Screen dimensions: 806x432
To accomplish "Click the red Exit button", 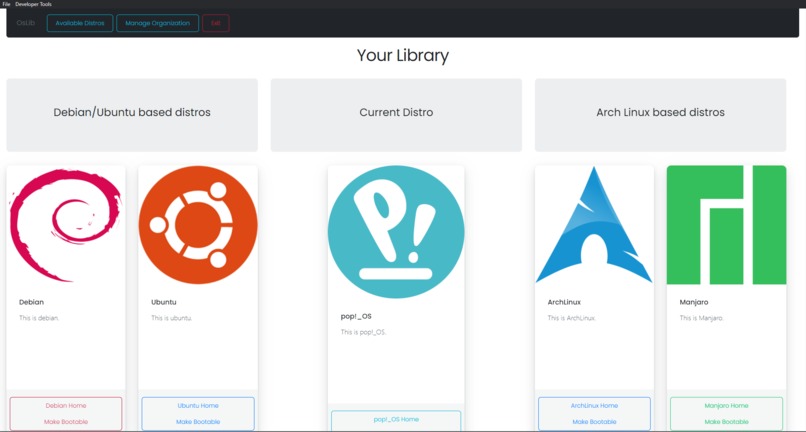I will 216,23.
